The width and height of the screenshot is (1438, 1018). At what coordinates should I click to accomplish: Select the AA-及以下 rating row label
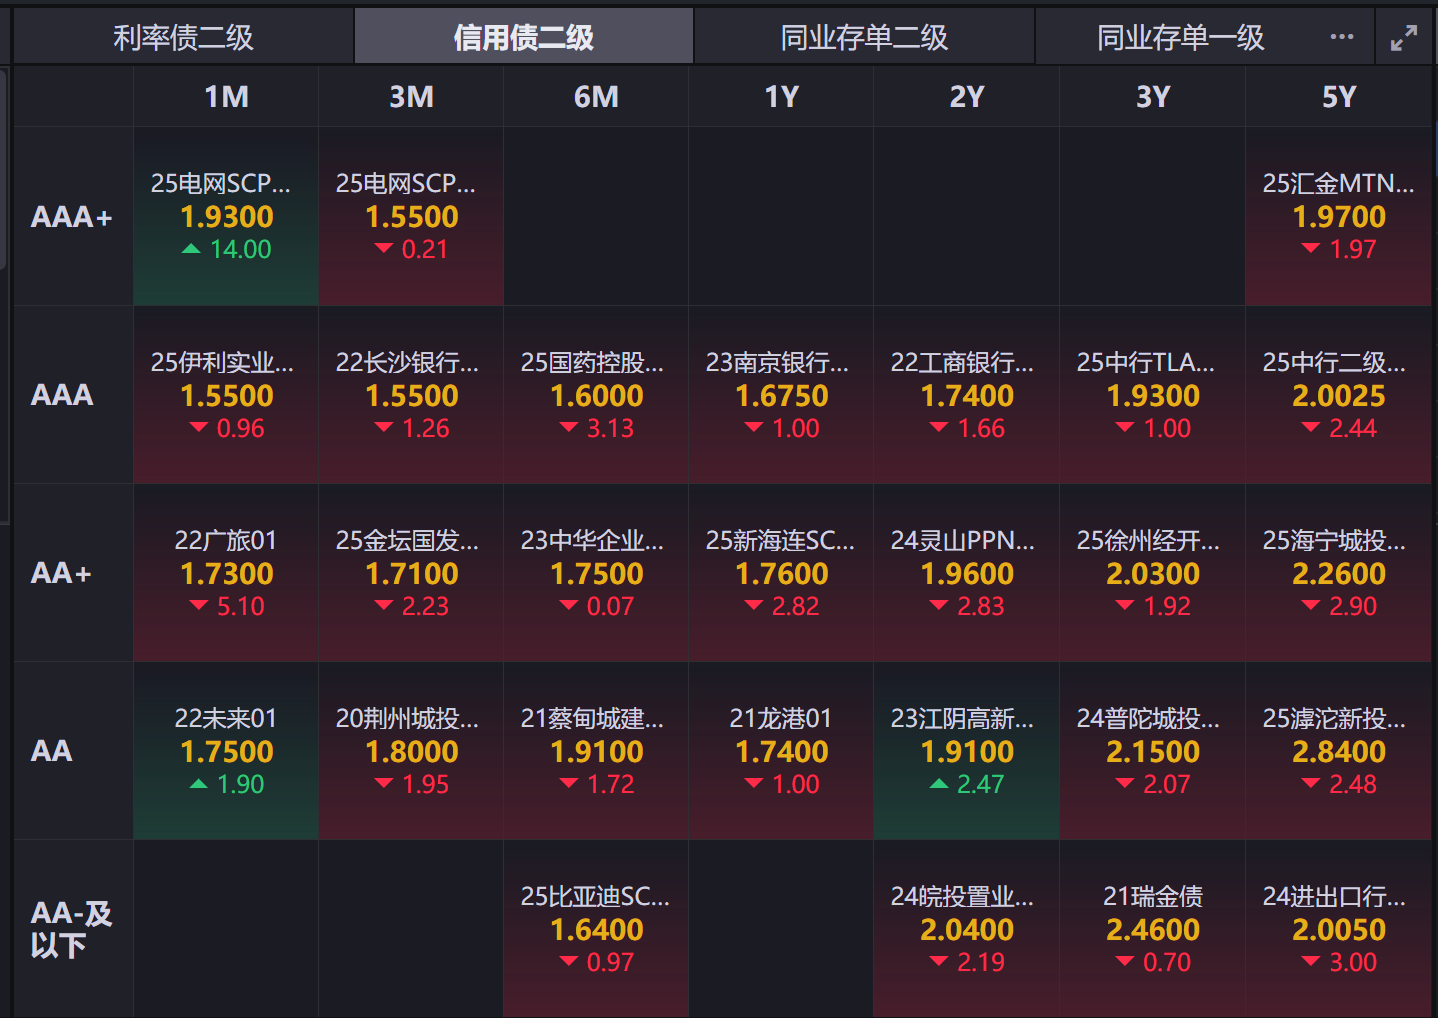[72, 929]
